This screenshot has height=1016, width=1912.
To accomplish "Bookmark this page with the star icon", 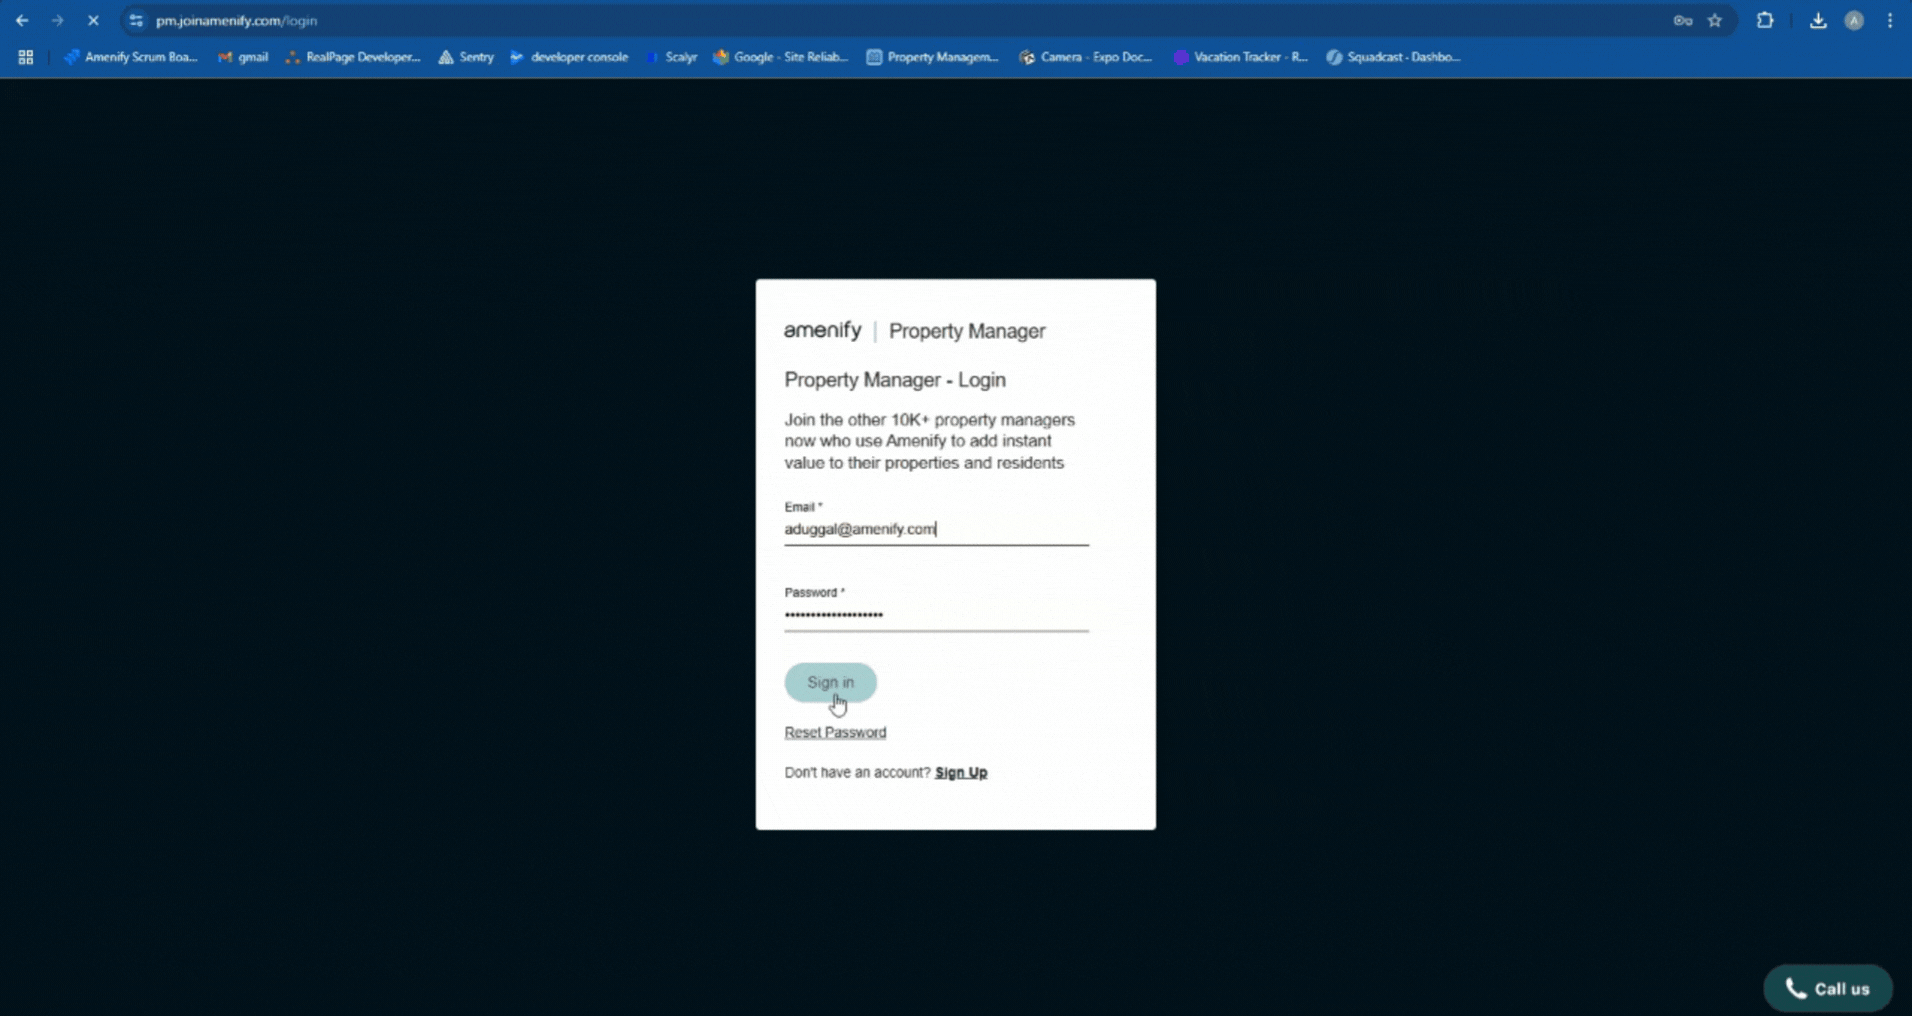I will (1715, 20).
